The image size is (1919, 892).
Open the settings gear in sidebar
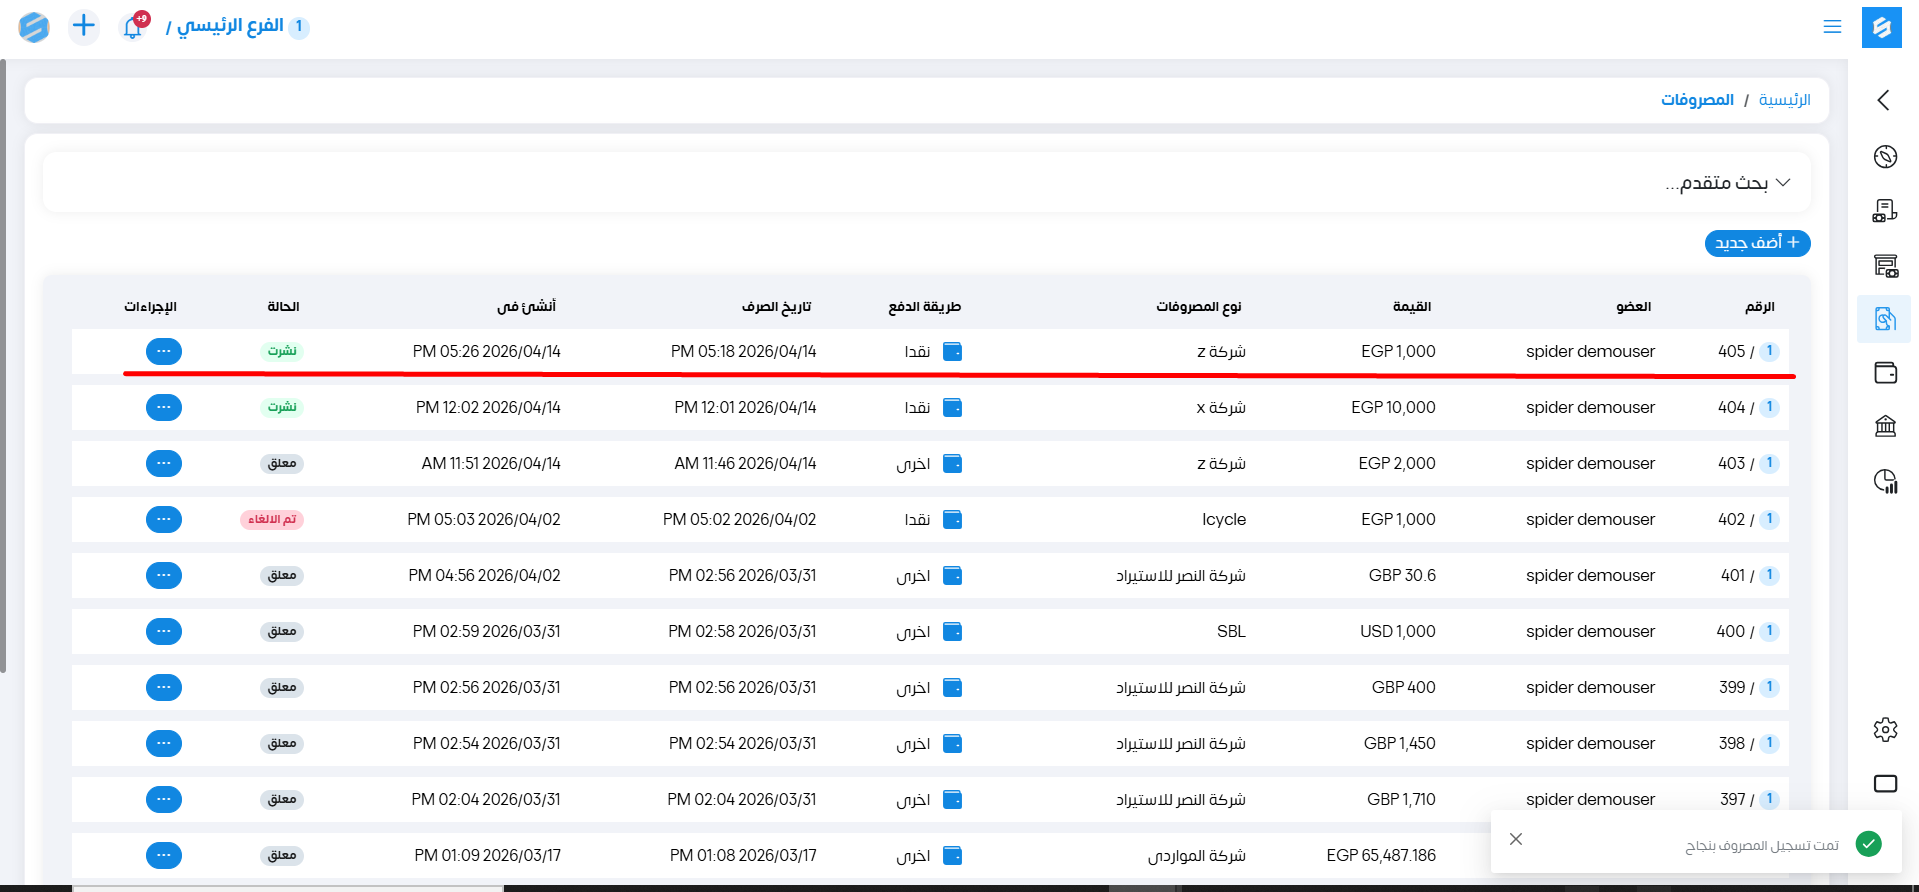tap(1885, 729)
